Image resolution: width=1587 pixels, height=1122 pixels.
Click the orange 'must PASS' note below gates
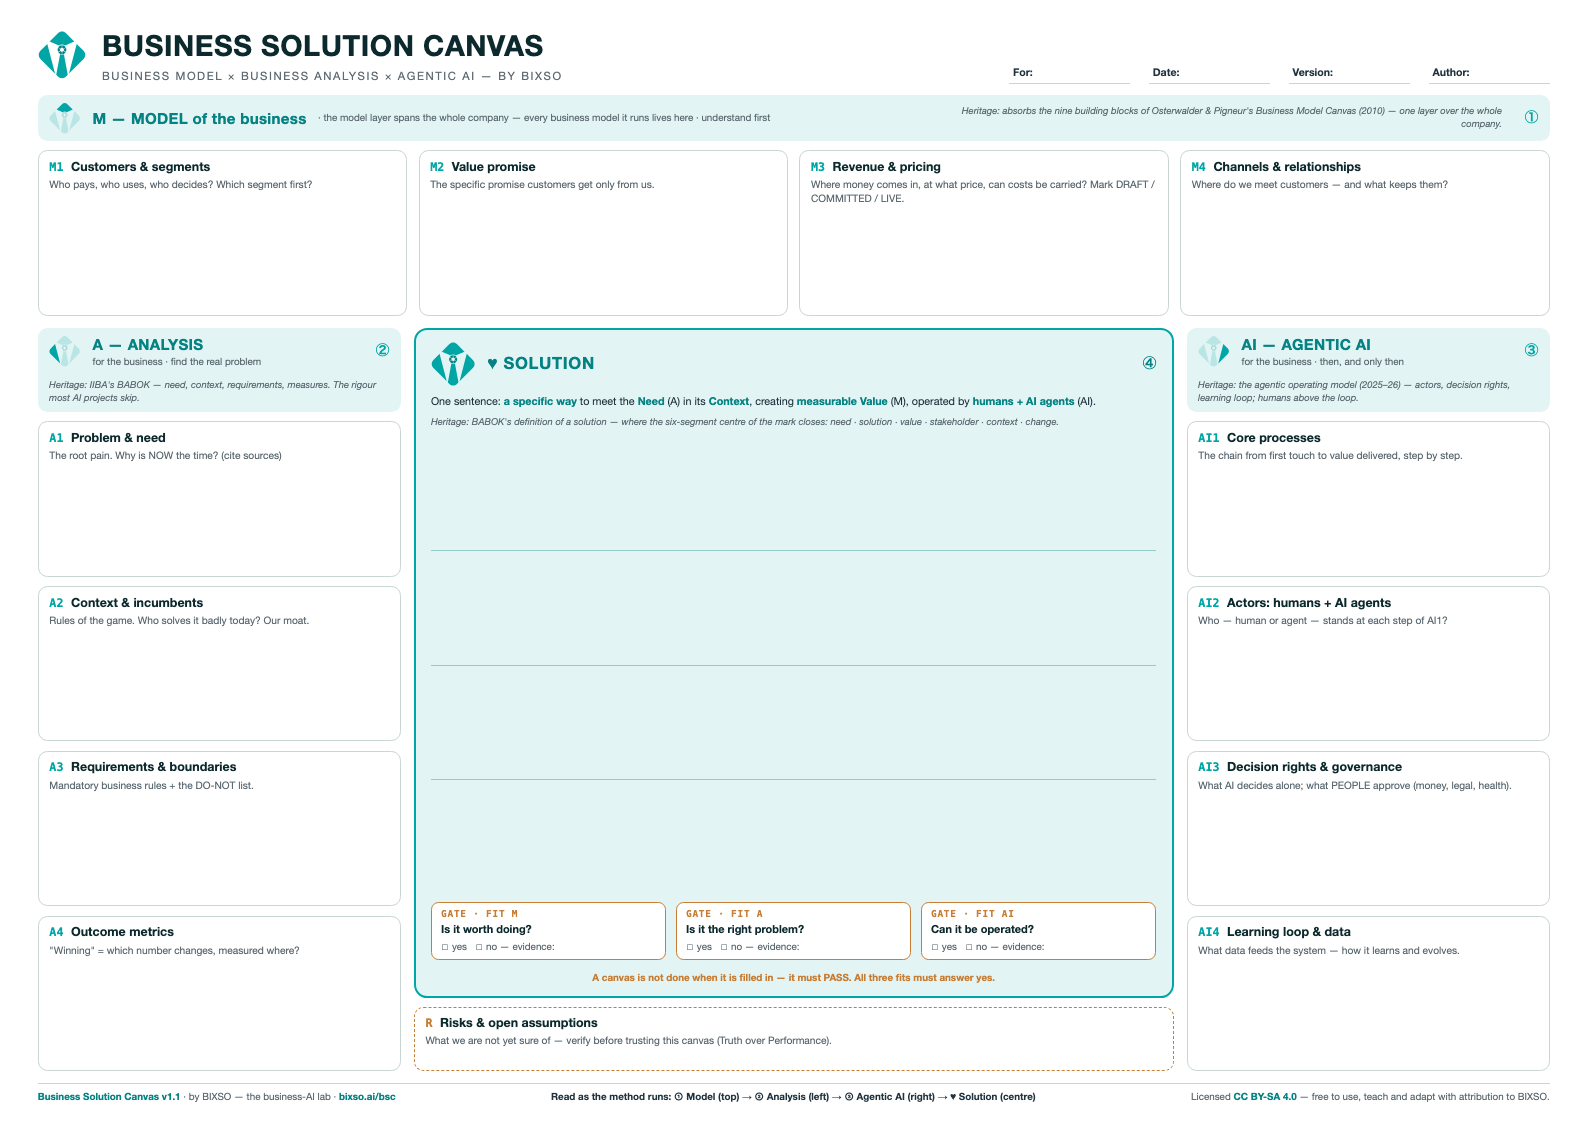click(x=793, y=978)
